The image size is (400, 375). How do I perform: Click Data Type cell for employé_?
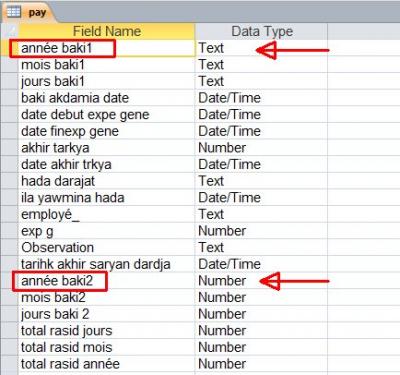pyautogui.click(x=261, y=214)
